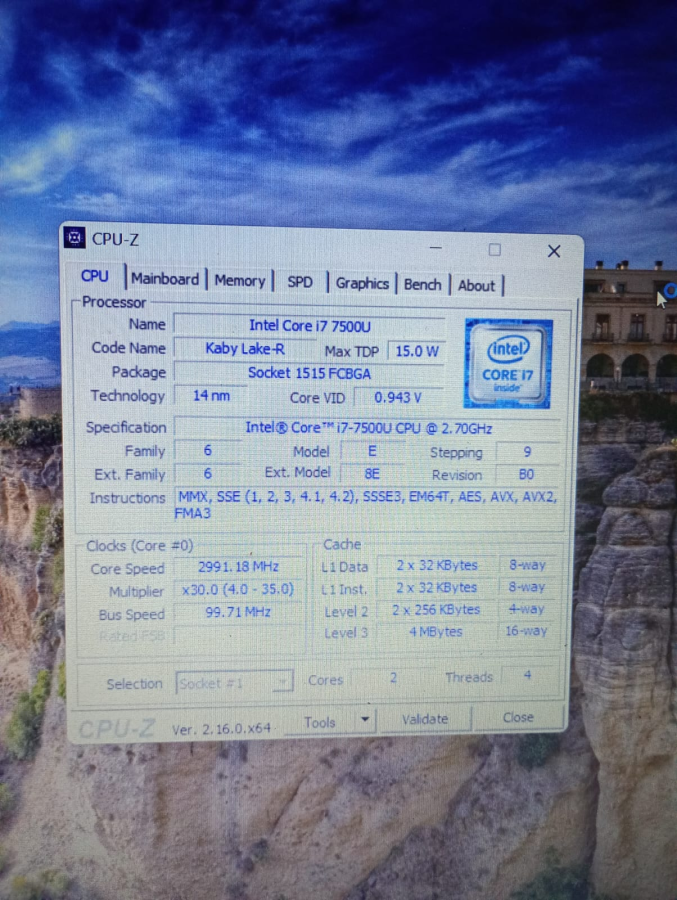The image size is (677, 900).
Task: Click the processor Name field
Action: [308, 325]
